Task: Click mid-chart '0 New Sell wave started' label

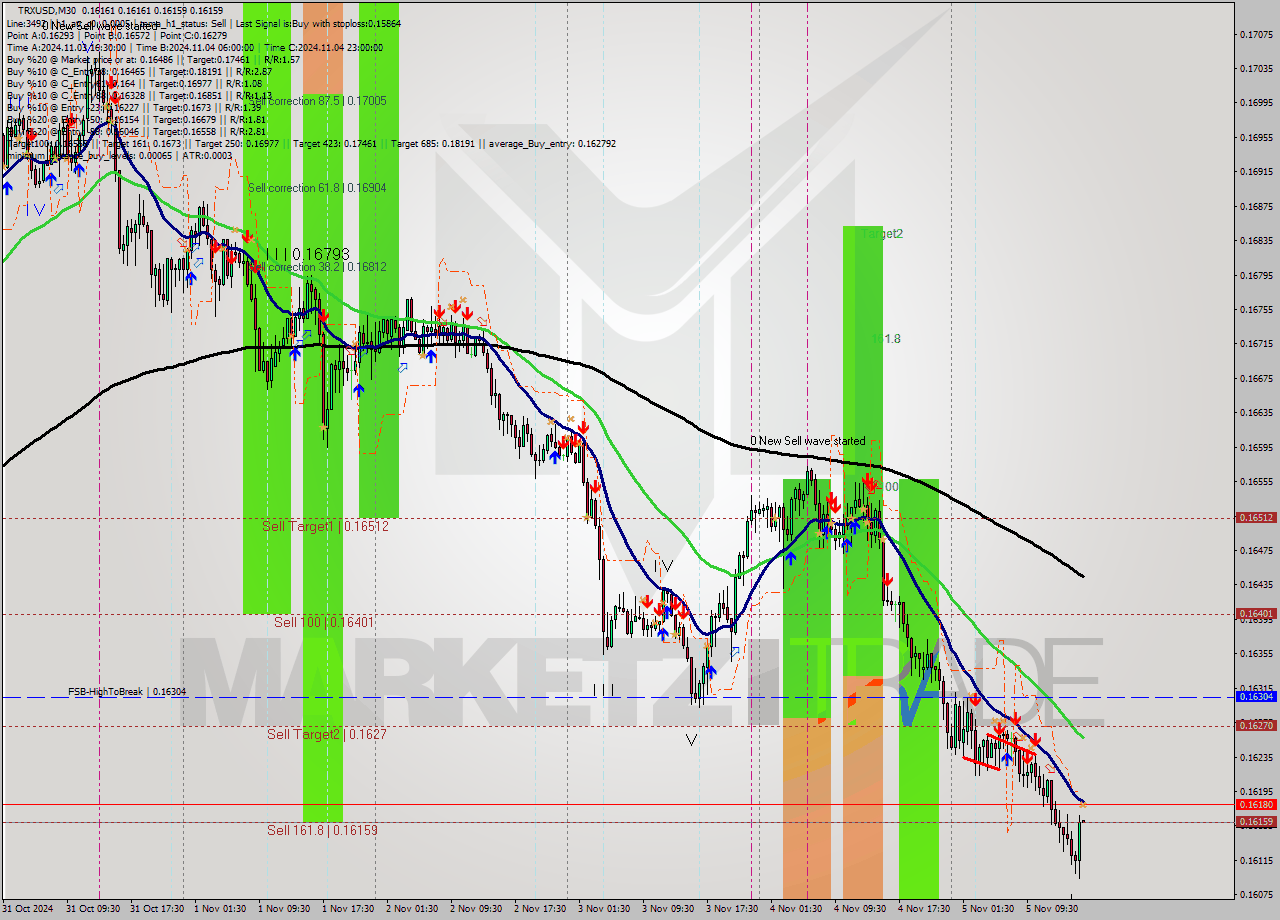Action: point(808,441)
